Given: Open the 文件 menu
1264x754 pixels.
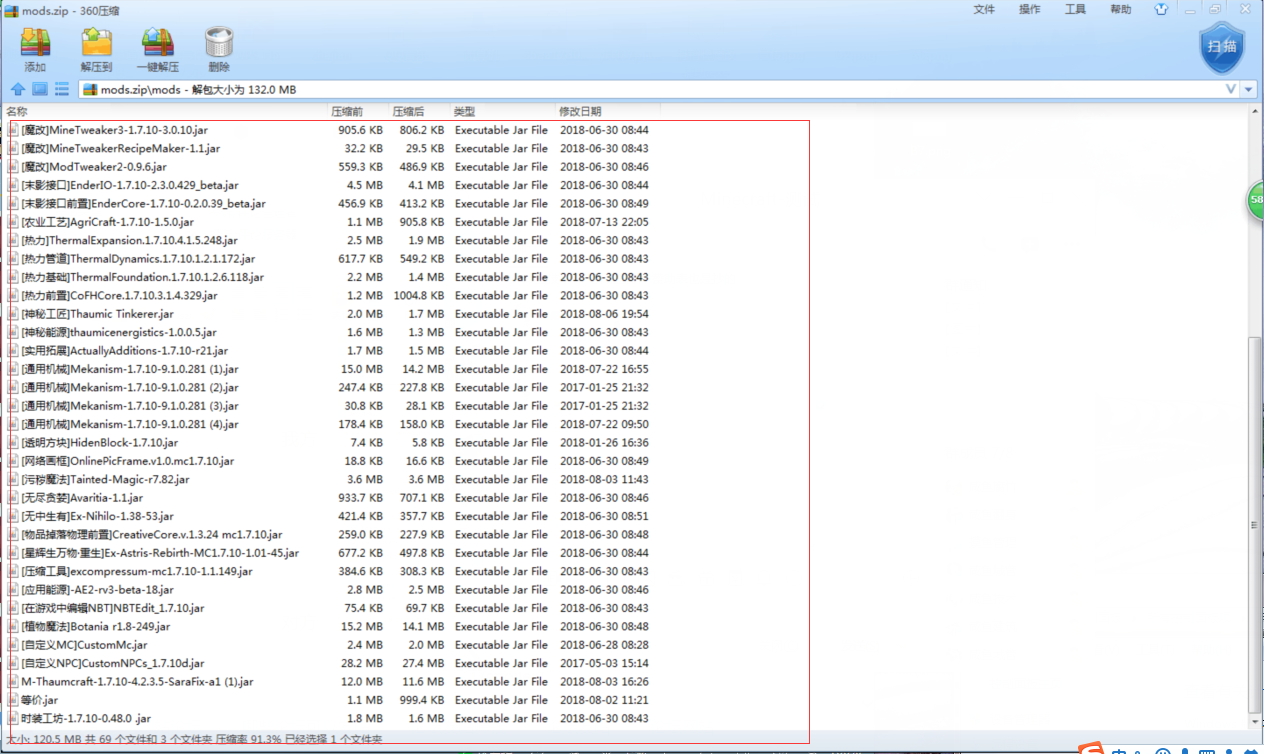Looking at the screenshot, I should 984,9.
